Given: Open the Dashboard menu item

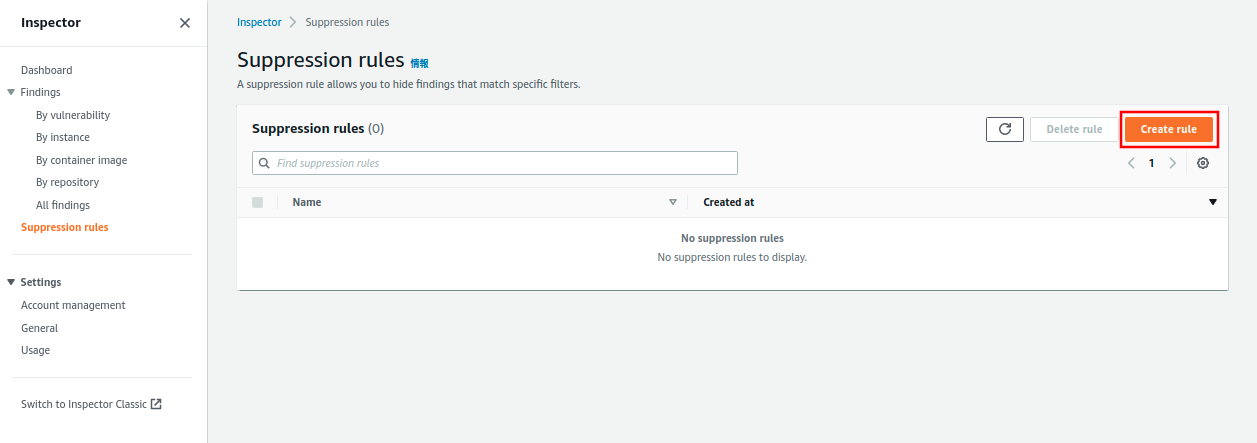Looking at the screenshot, I should 46,70.
